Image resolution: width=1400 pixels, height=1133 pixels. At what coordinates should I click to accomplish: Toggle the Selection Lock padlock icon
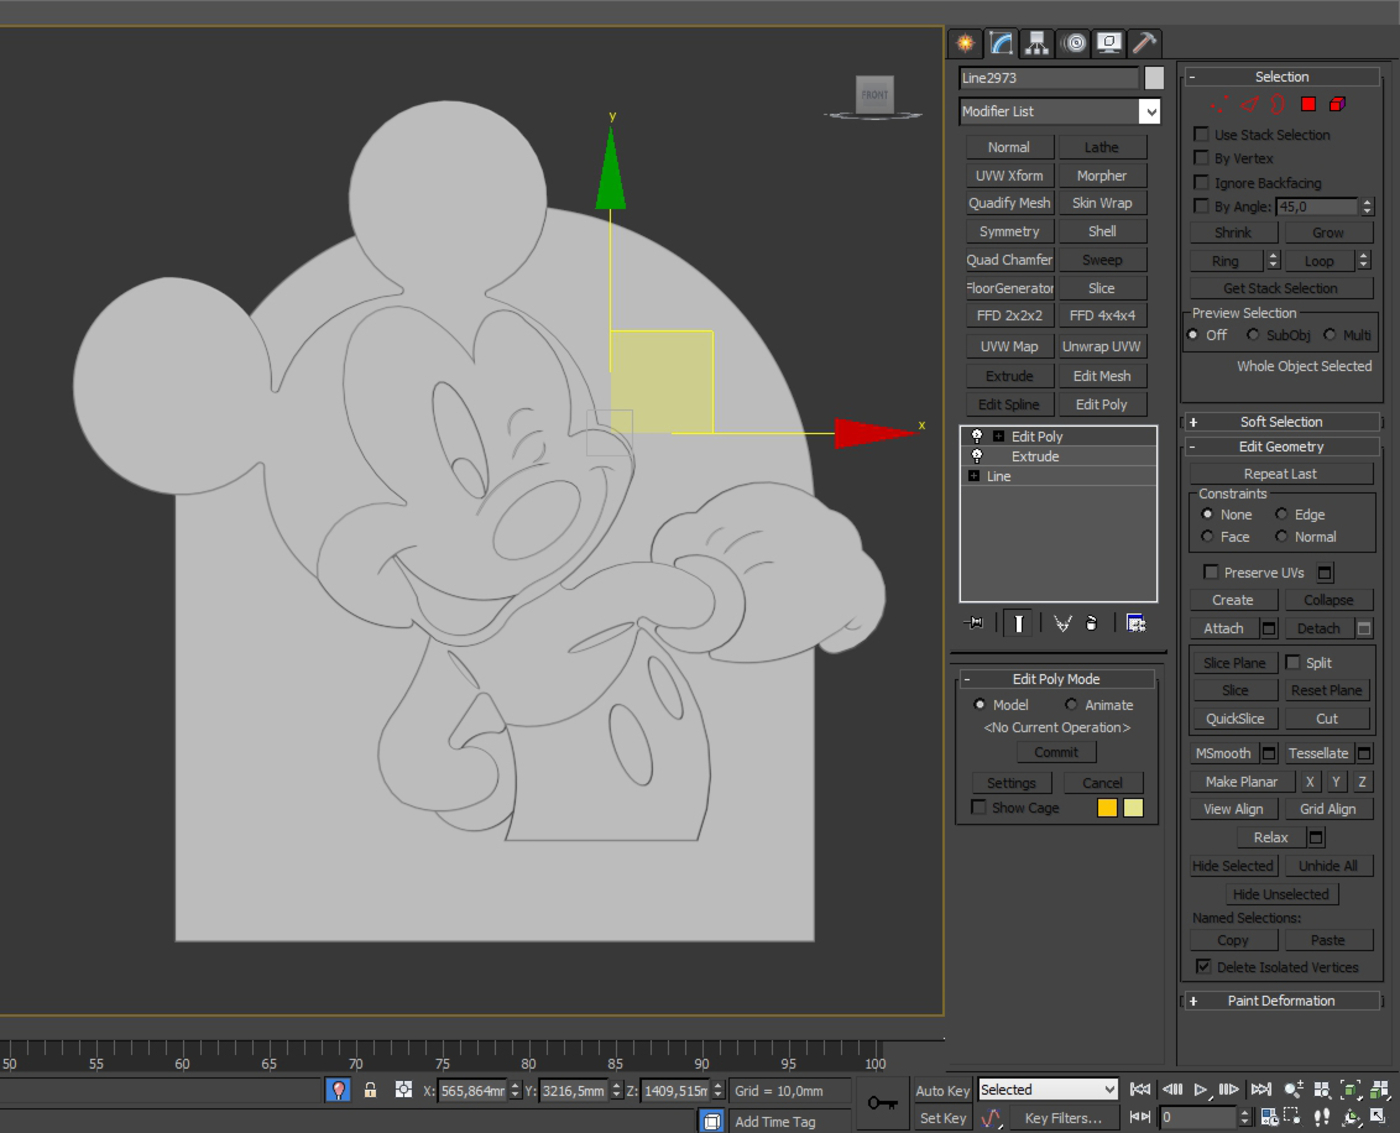pyautogui.click(x=370, y=1090)
